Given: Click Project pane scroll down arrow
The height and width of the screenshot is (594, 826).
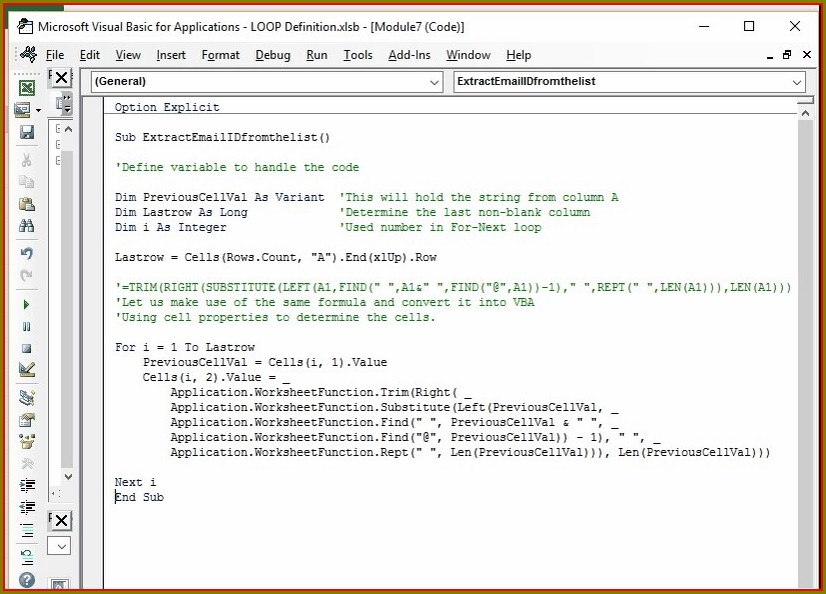Looking at the screenshot, I should 68,476.
